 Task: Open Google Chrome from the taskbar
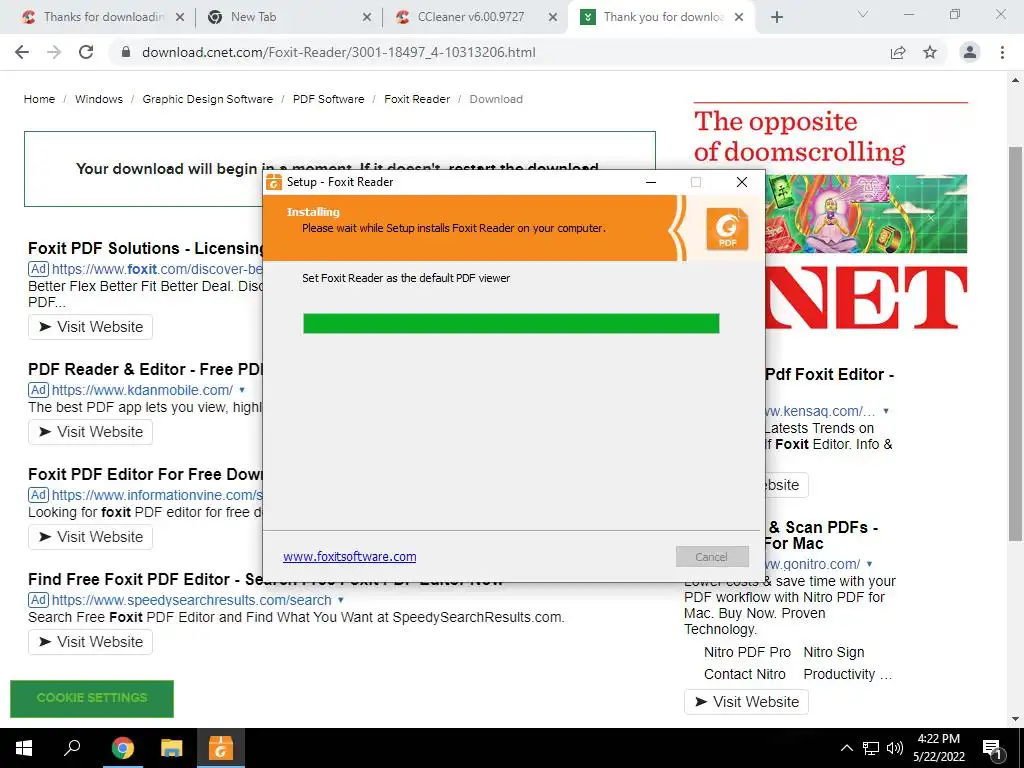(x=122, y=748)
